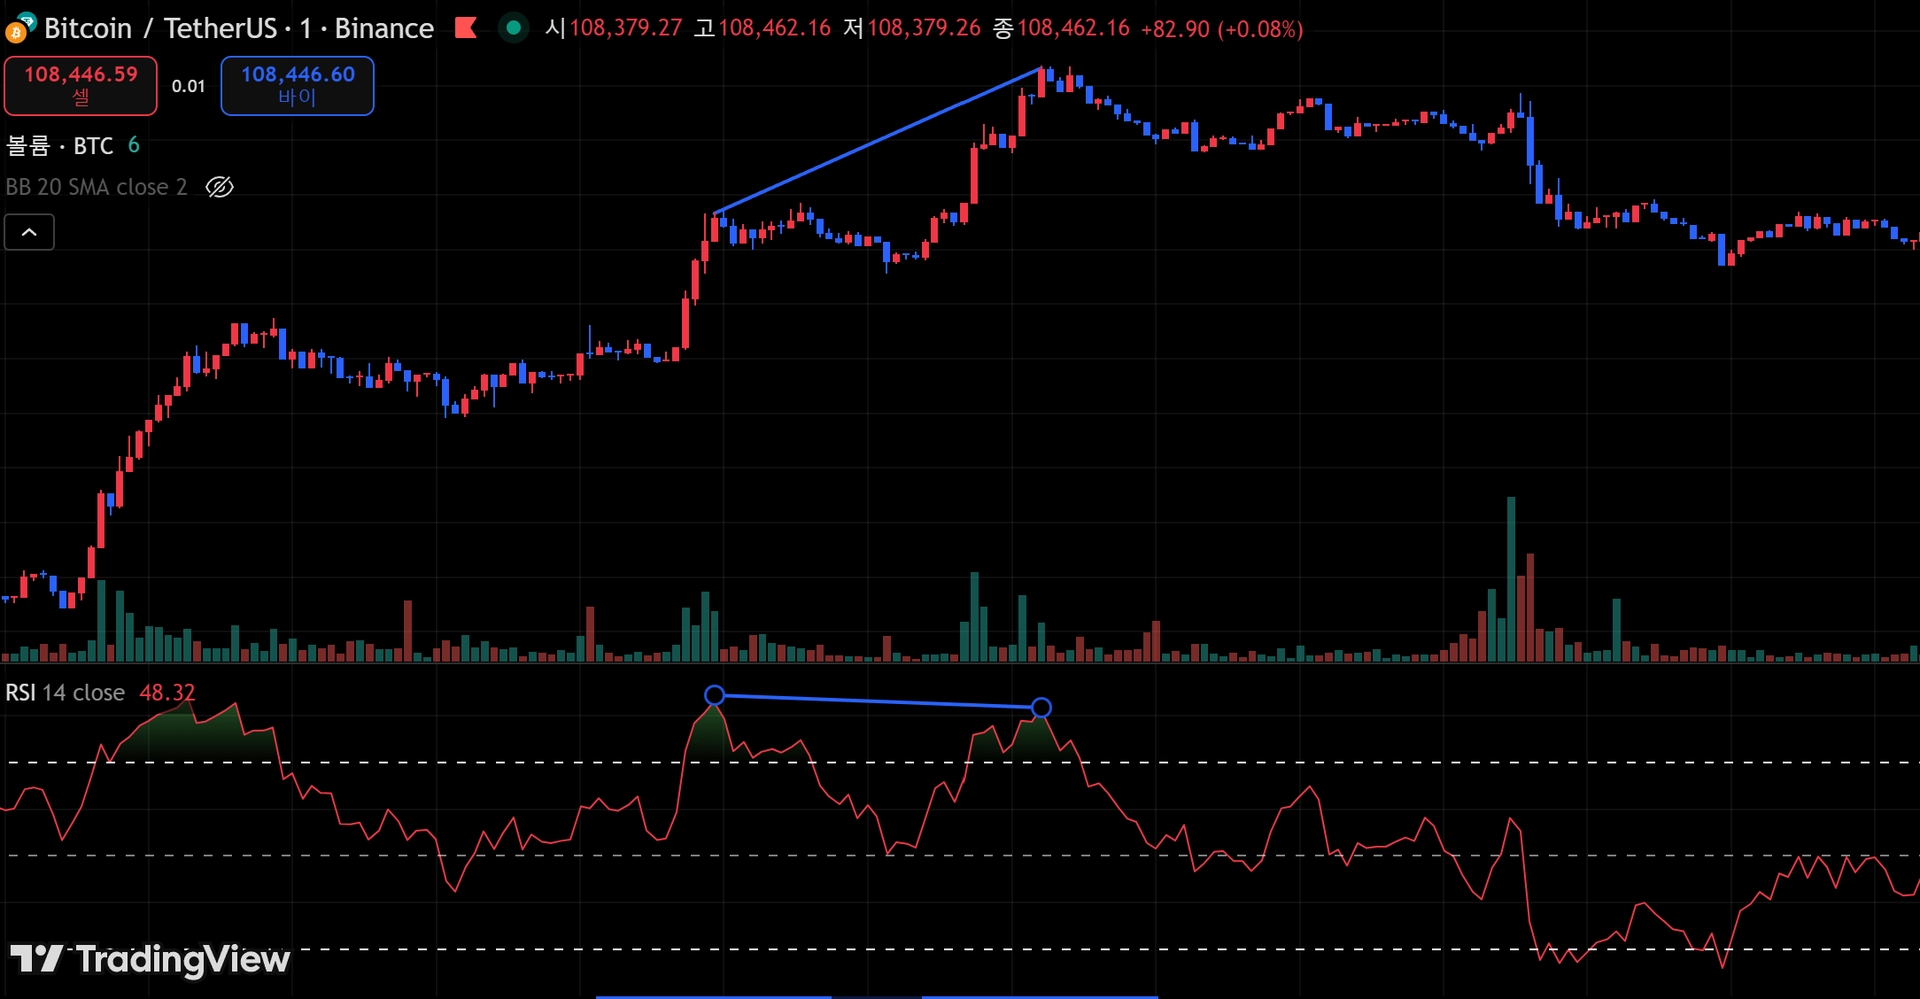Click the open price 108,379.27

626,28
